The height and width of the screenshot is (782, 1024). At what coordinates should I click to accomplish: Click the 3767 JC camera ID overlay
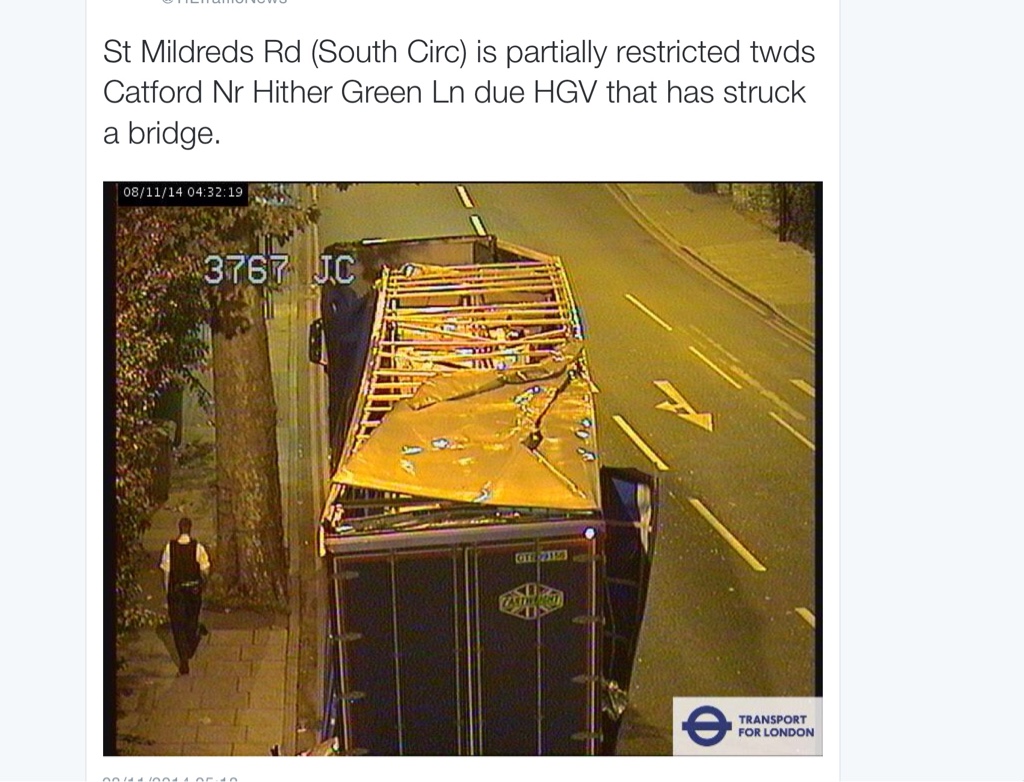click(280, 270)
